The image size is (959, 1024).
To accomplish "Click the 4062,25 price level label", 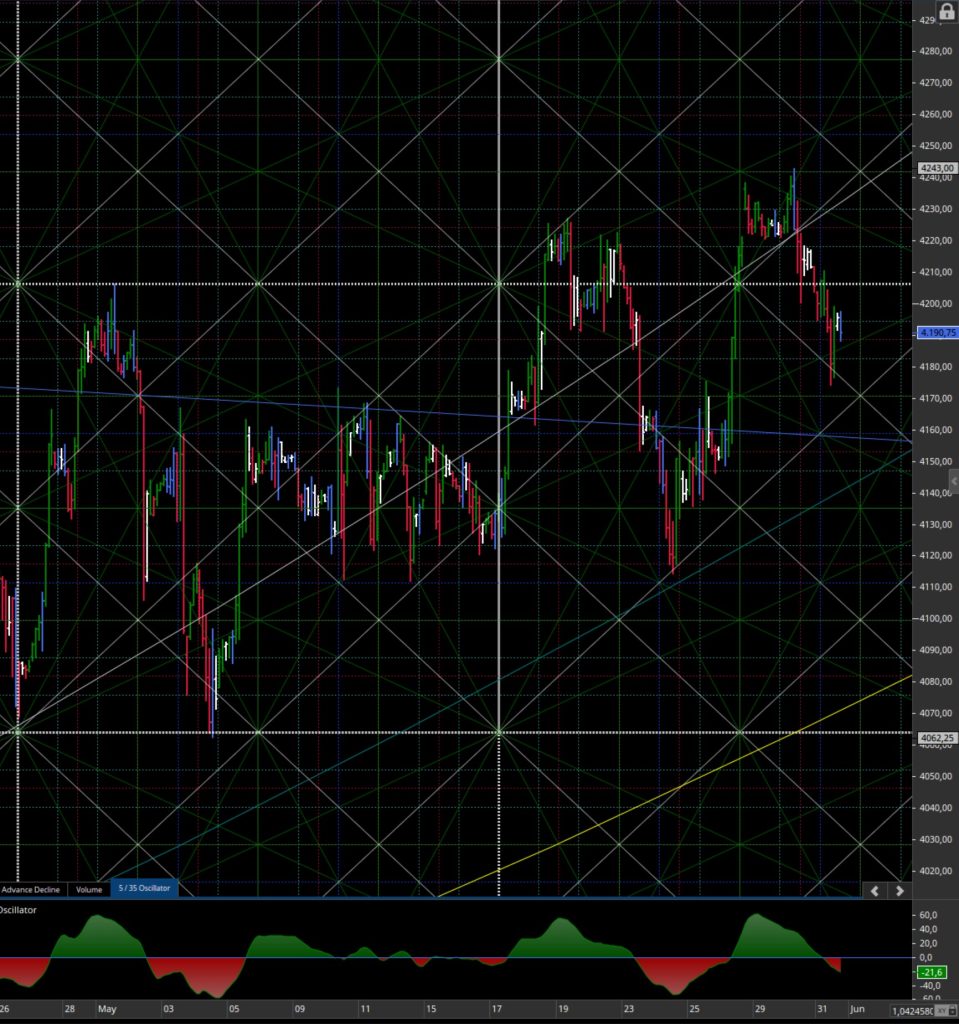I will tap(937, 738).
